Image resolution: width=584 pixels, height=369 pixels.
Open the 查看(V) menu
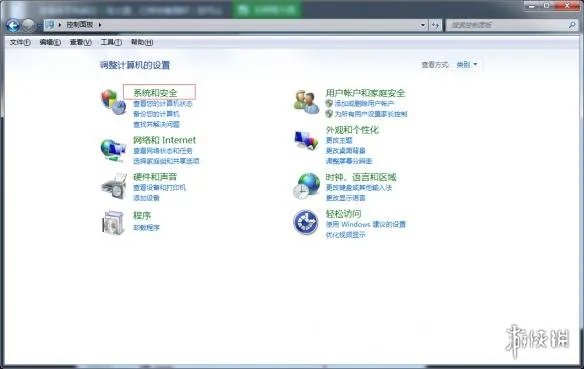point(81,42)
